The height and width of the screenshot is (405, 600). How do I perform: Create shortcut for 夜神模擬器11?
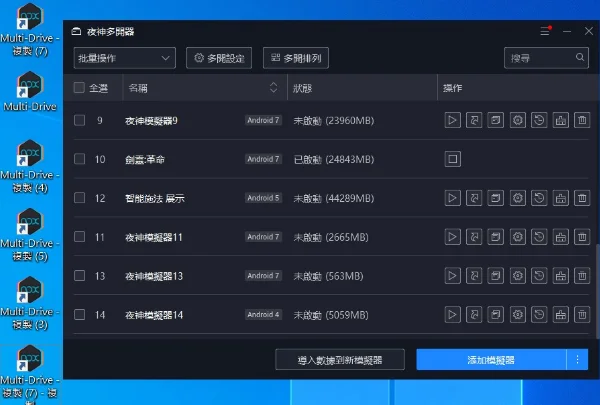[474, 237]
